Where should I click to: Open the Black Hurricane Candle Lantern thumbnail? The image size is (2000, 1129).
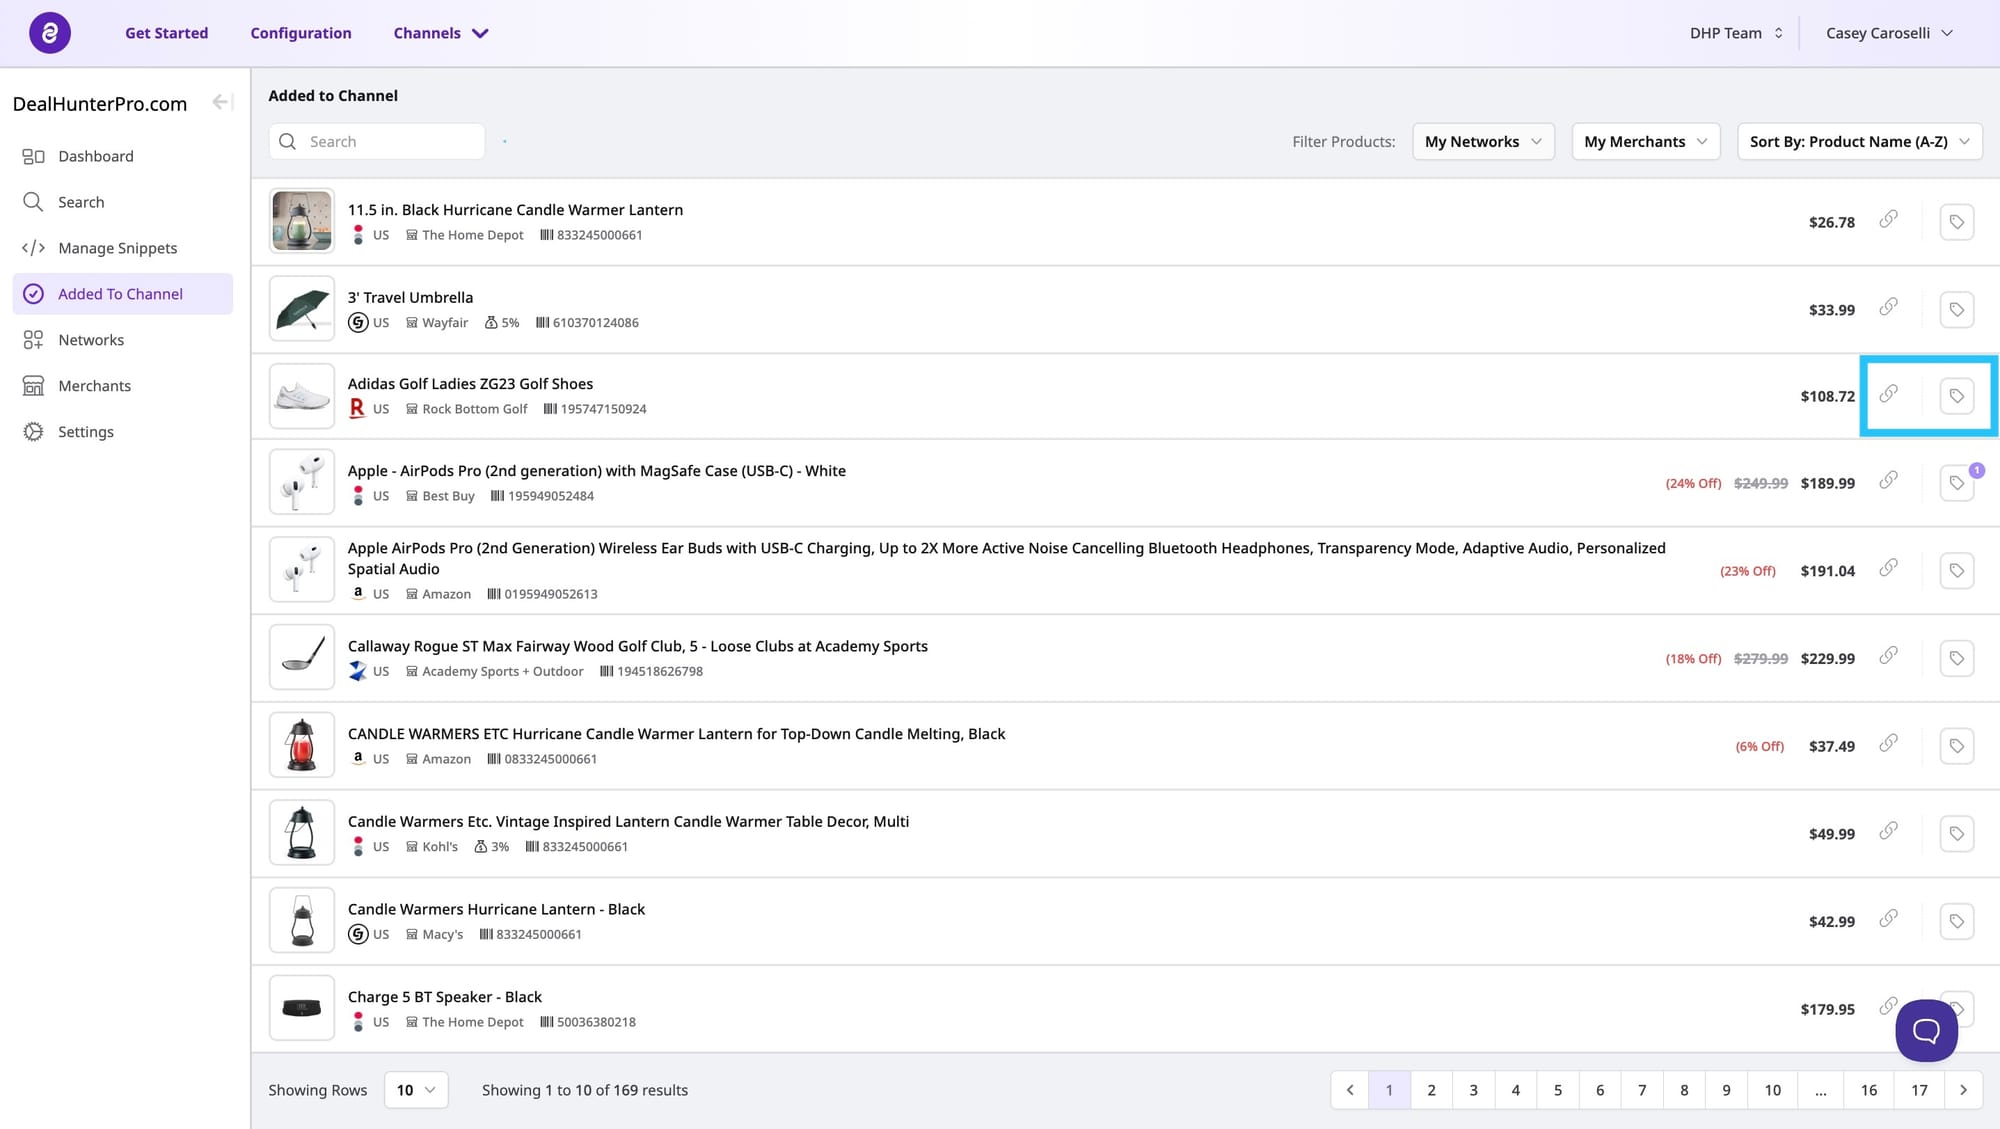tap(302, 221)
